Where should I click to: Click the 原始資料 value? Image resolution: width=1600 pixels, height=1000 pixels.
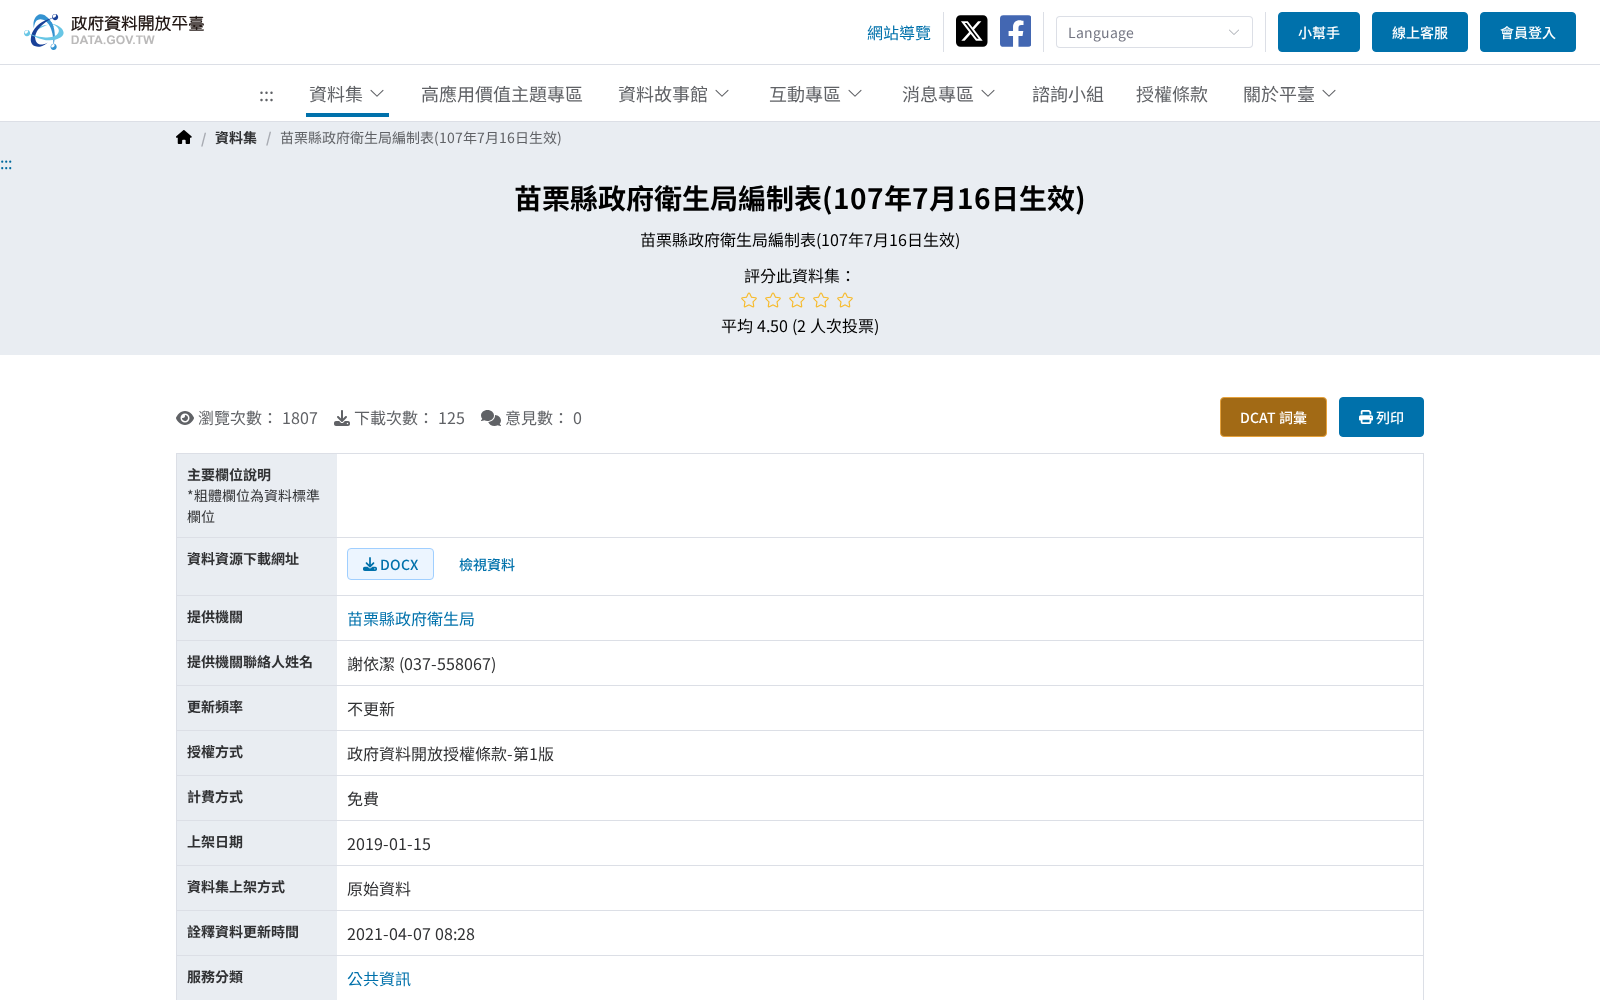379,889
